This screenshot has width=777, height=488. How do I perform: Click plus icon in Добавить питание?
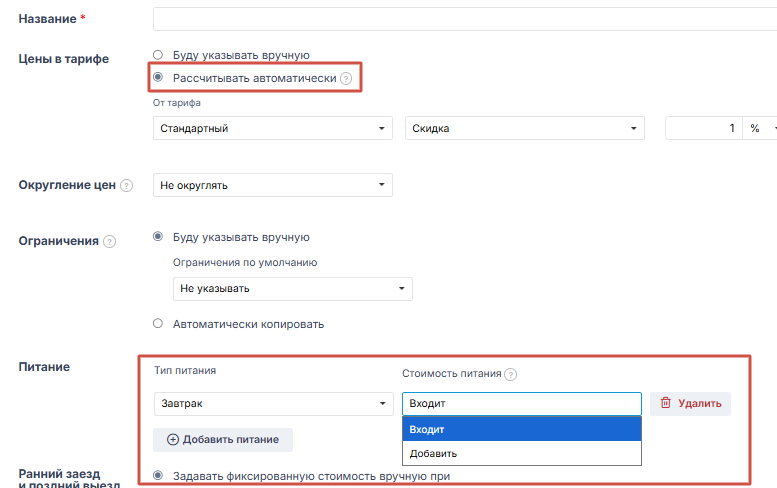tap(172, 440)
